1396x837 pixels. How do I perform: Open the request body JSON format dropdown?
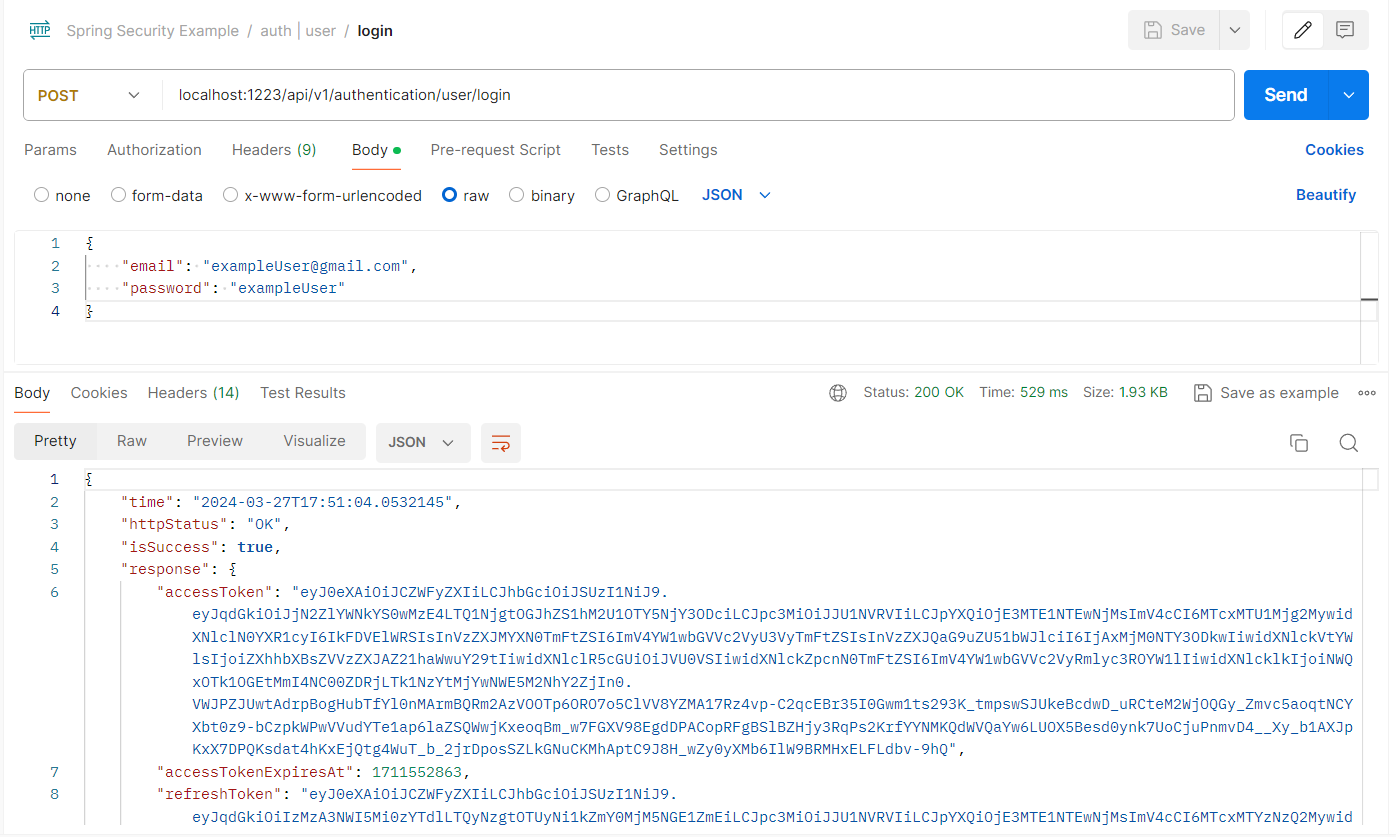(737, 195)
